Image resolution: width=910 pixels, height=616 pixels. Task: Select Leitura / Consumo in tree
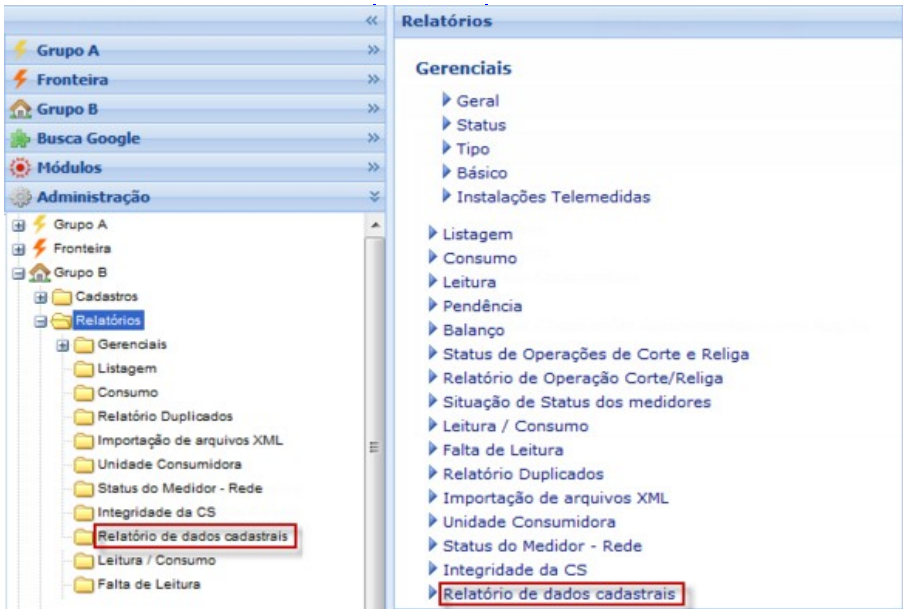pyautogui.click(x=155, y=561)
